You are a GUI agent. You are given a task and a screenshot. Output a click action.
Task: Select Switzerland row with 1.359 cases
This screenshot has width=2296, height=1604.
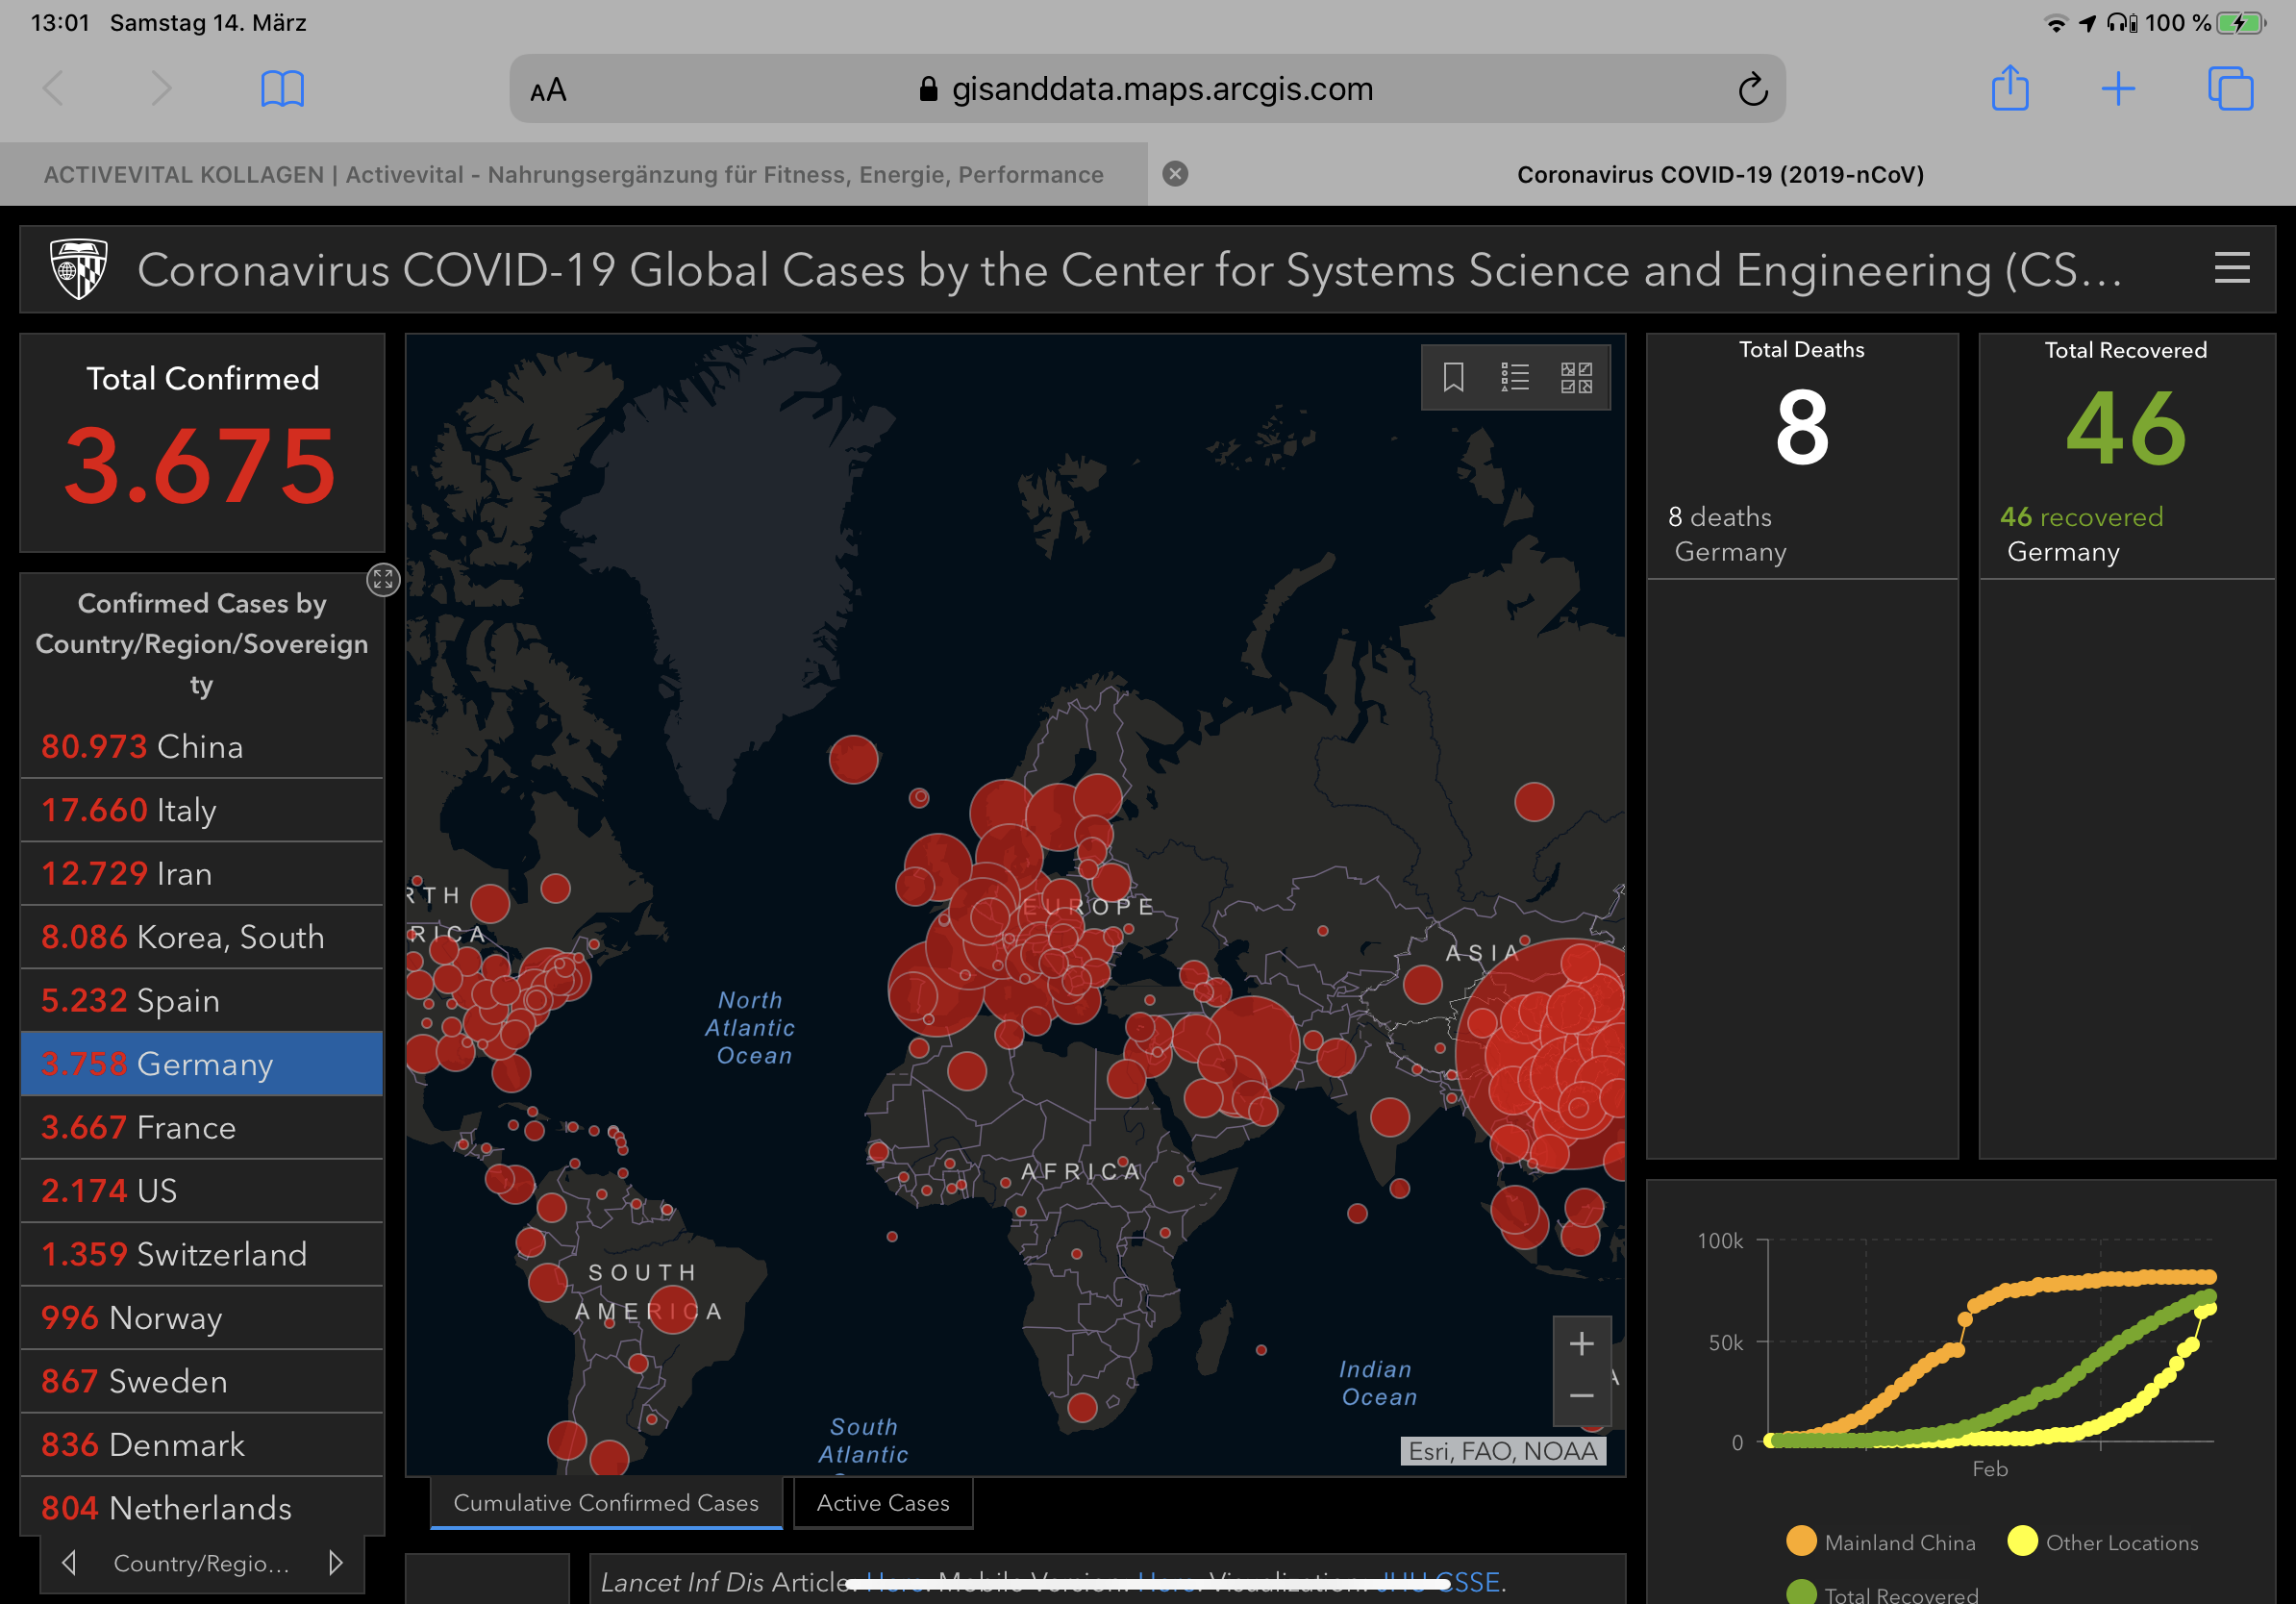202,1254
